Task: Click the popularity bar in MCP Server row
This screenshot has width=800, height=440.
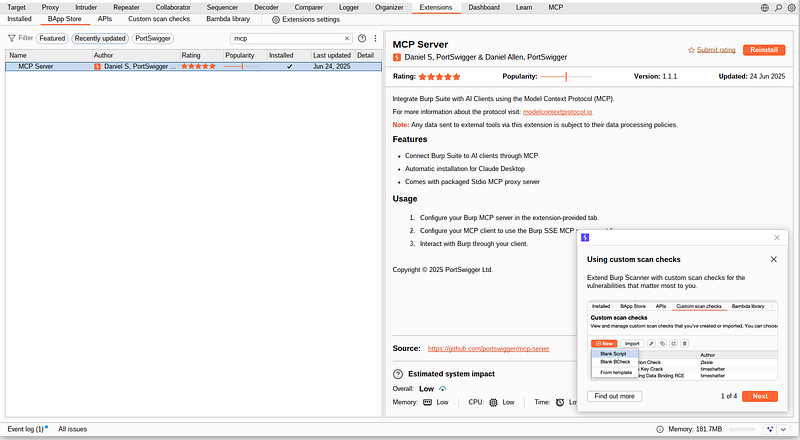Action: [241, 66]
